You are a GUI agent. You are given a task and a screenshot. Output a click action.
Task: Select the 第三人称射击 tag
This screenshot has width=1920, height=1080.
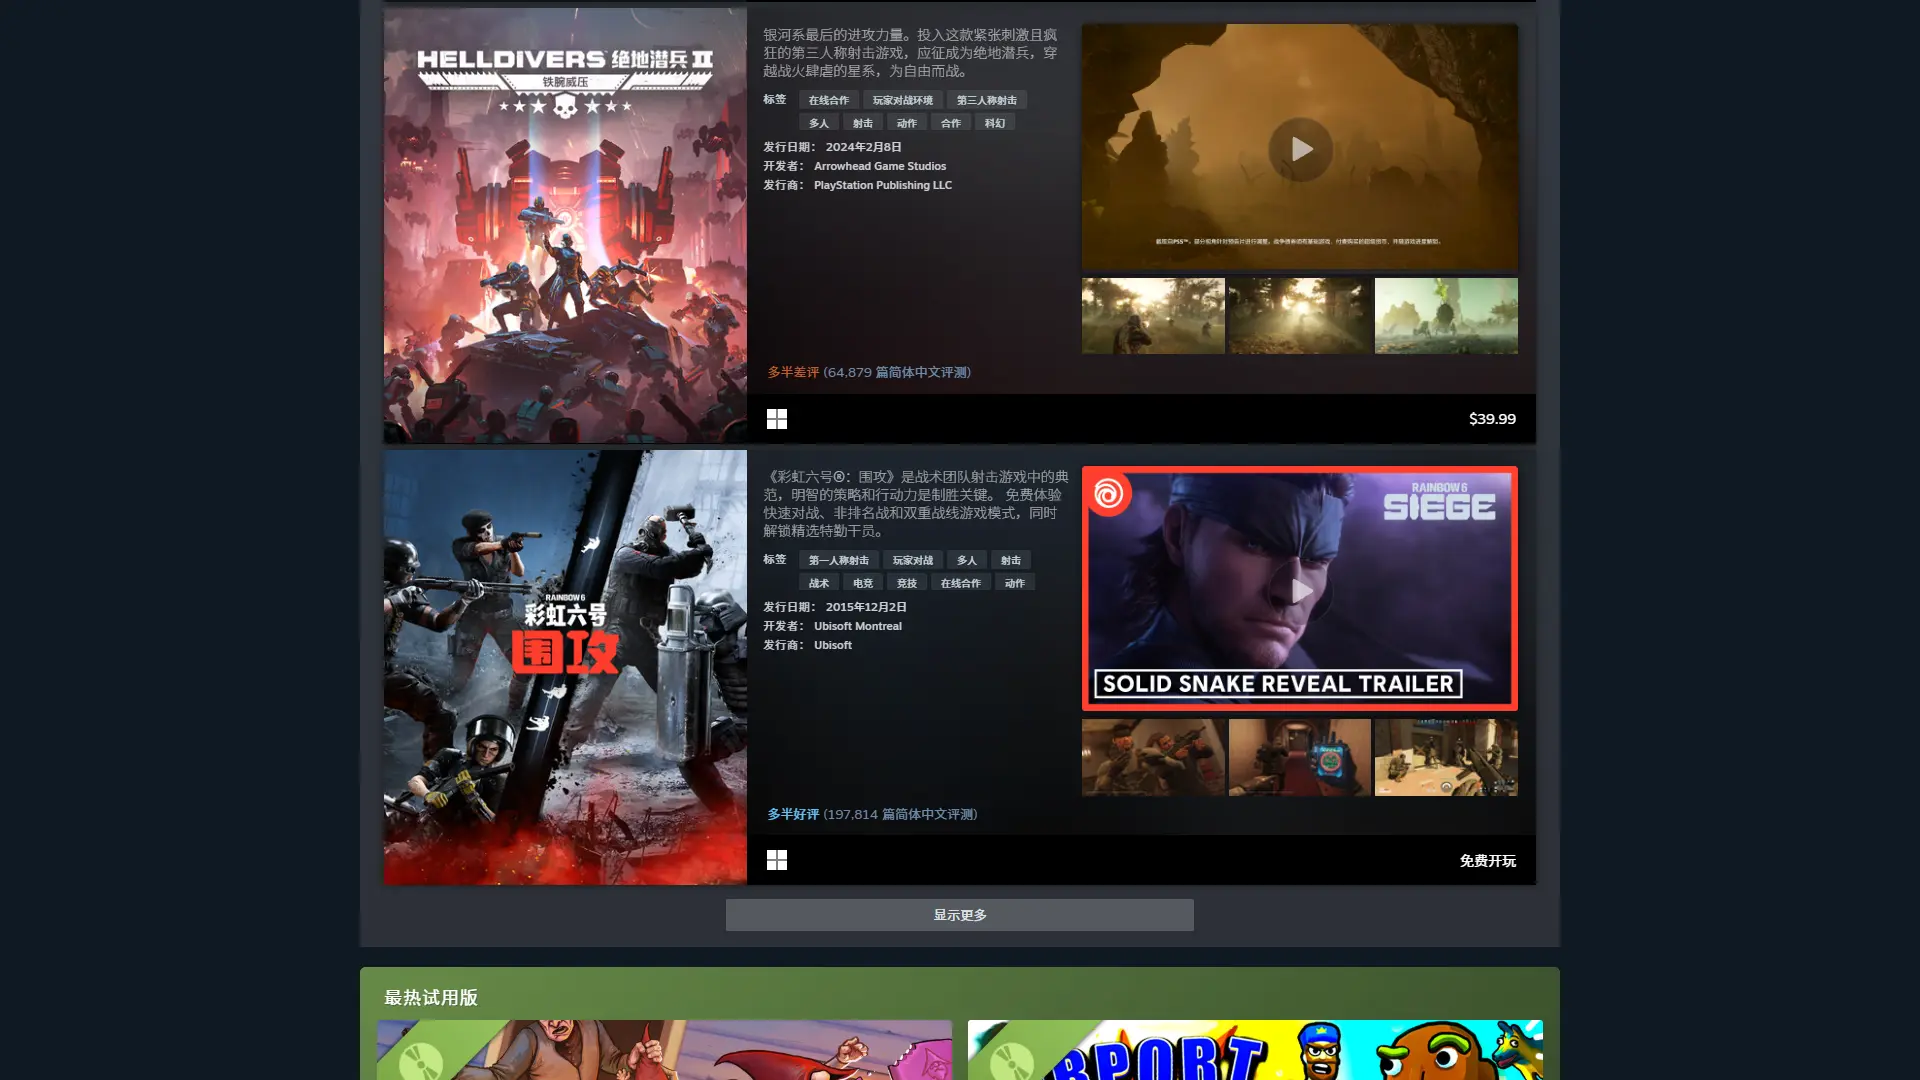pos(986,100)
